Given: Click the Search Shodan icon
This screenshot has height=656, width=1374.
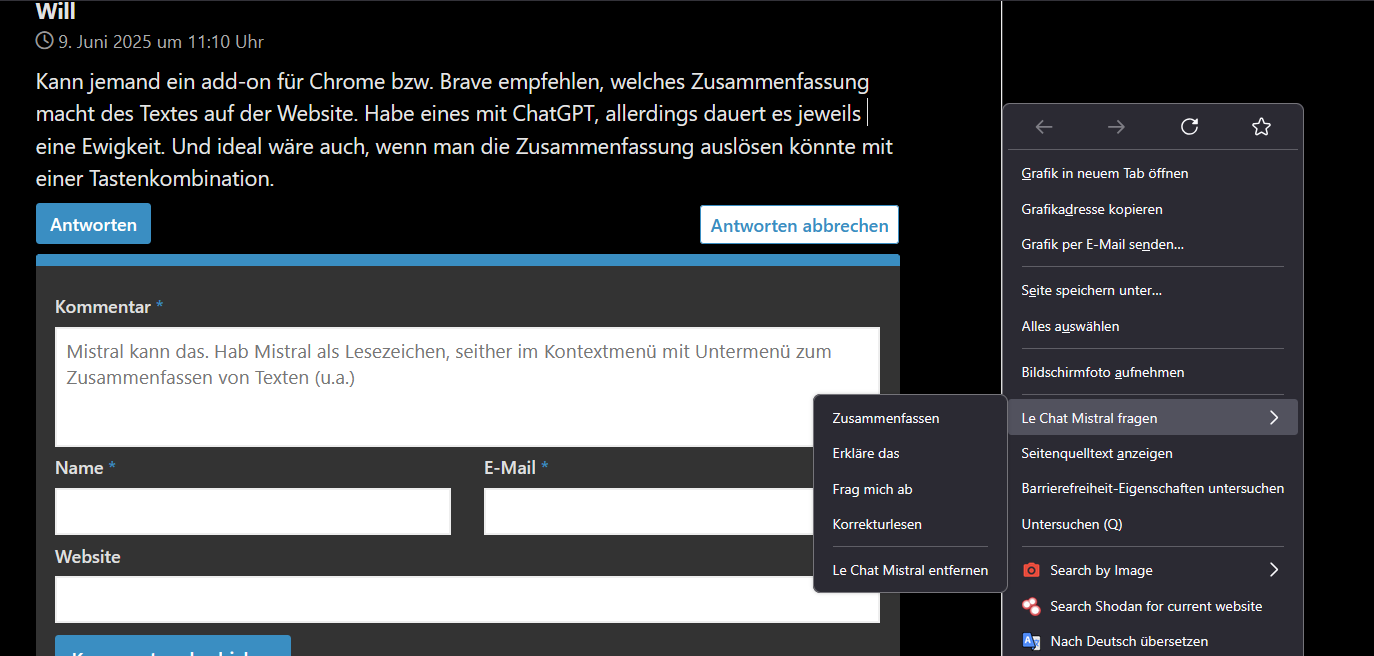Looking at the screenshot, I should click(x=1032, y=606).
